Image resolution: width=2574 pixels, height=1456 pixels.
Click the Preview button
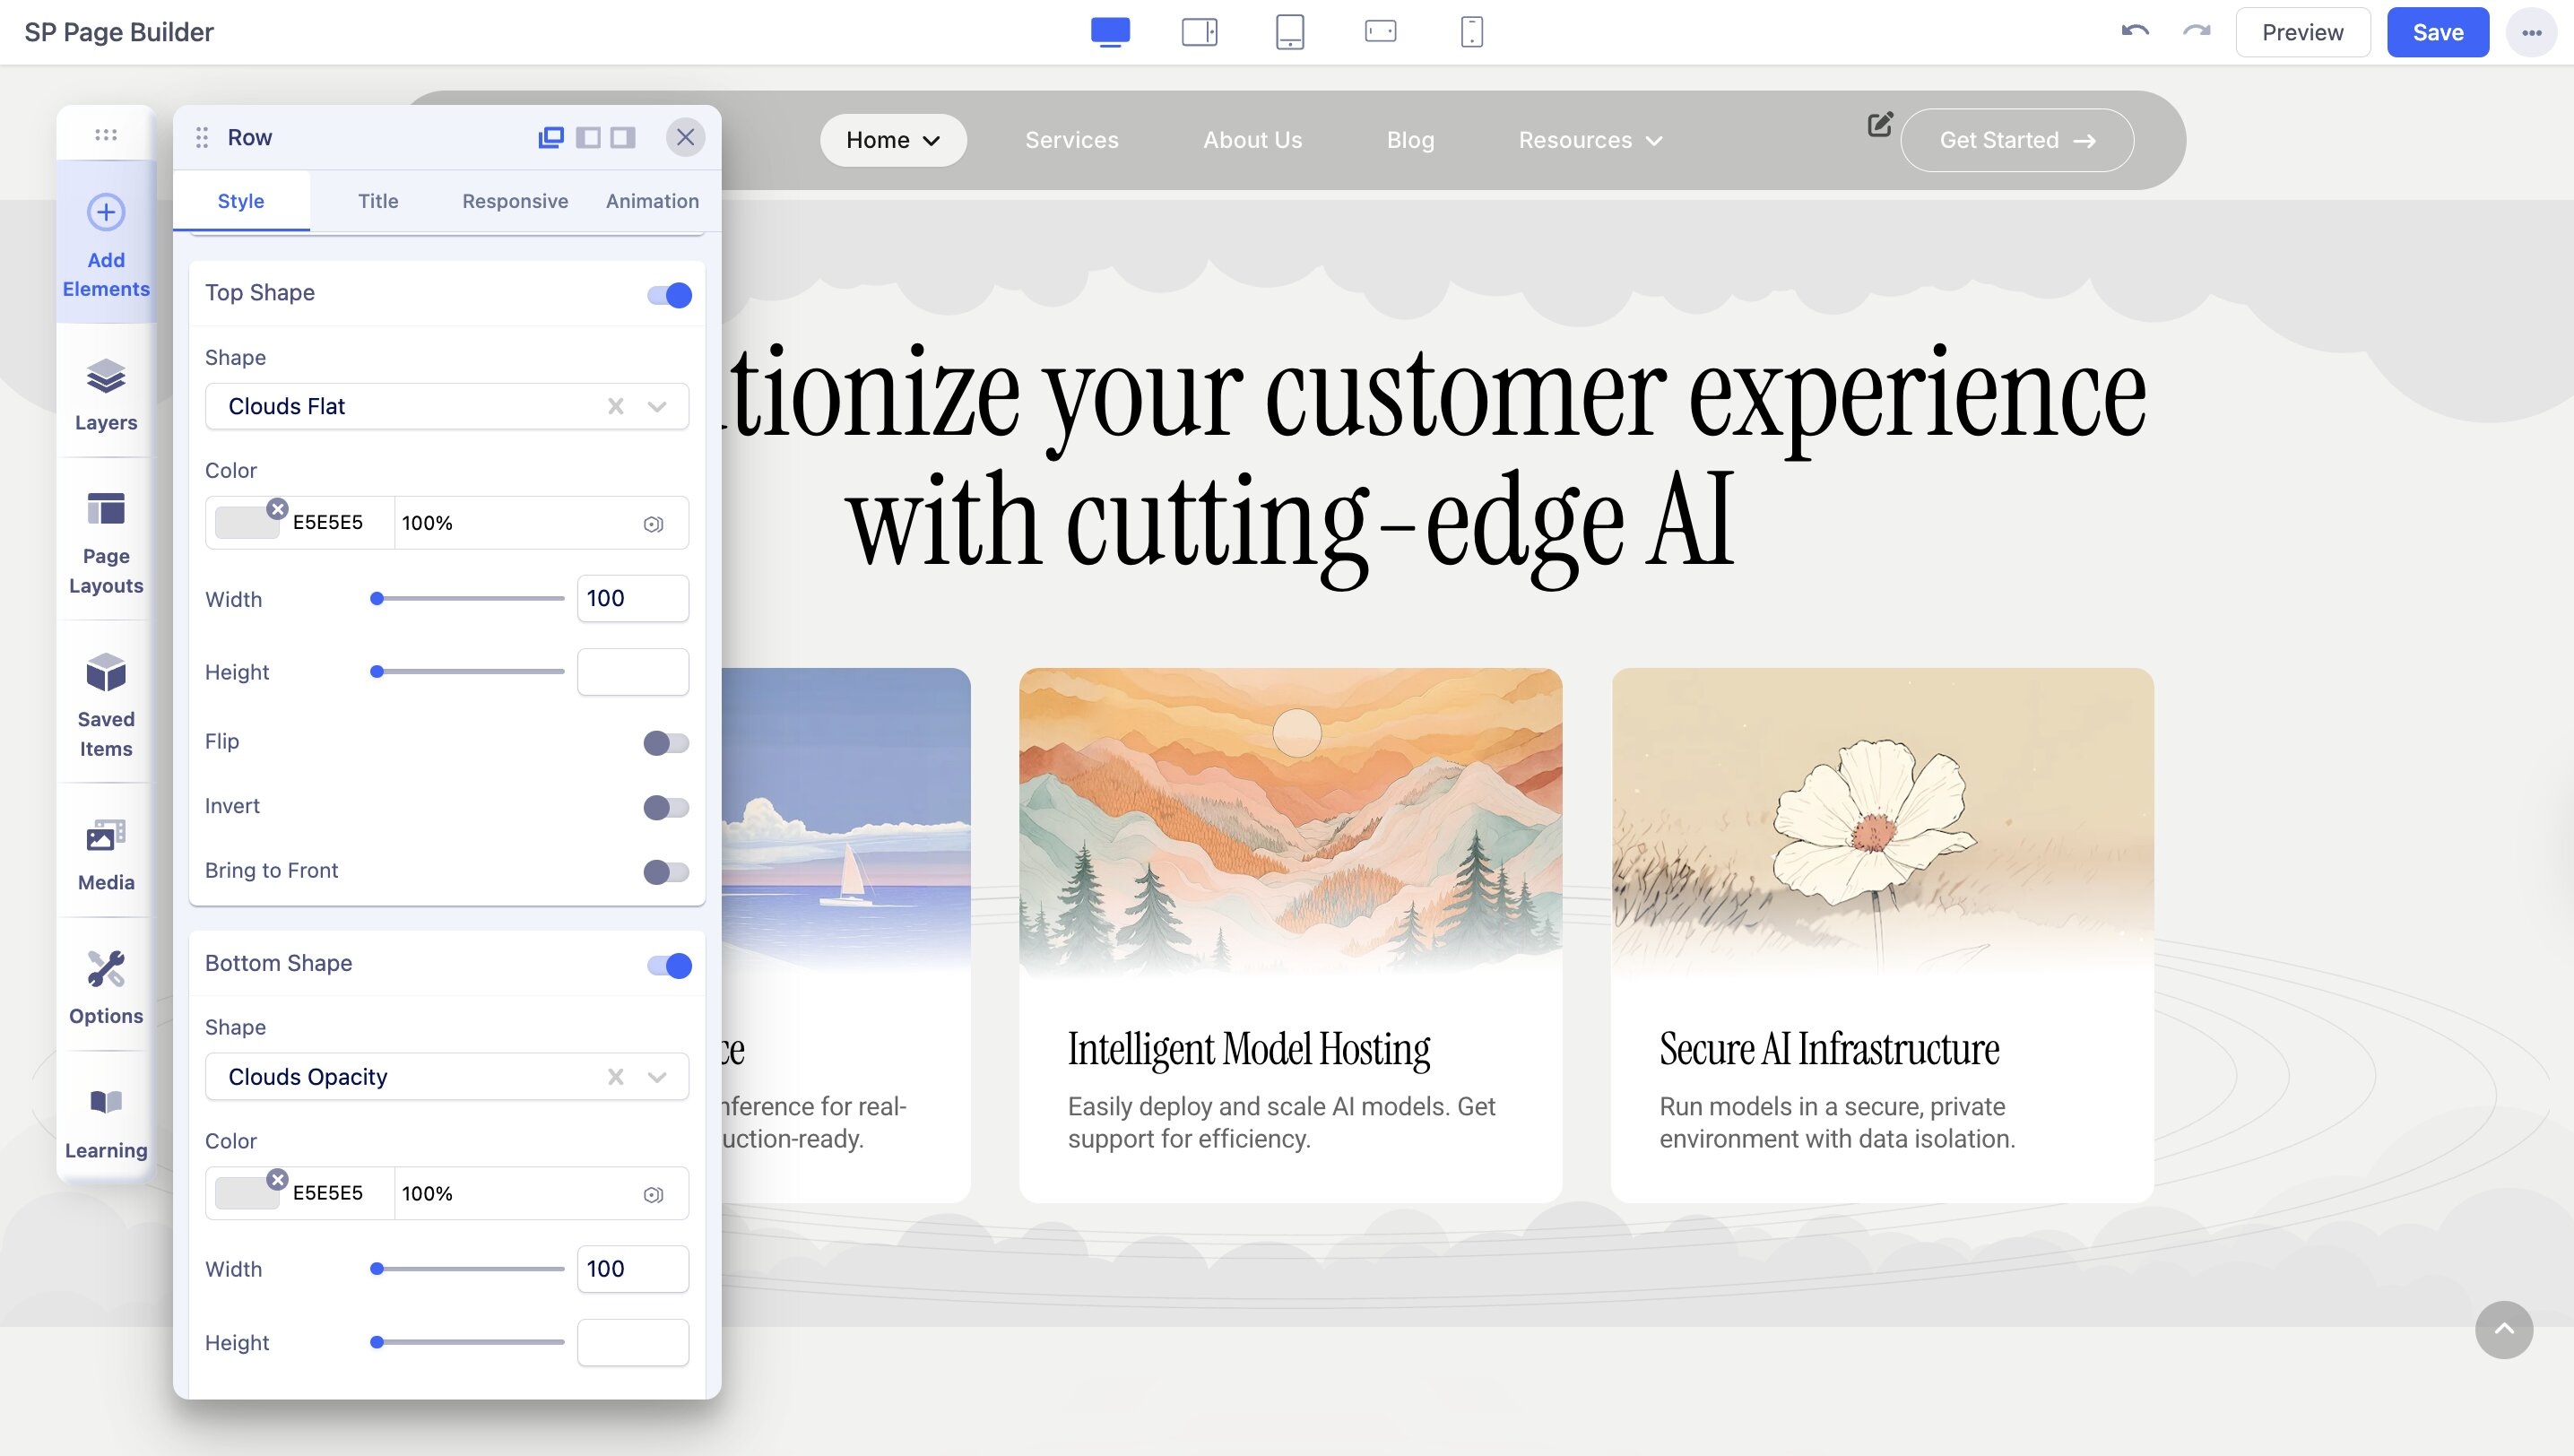(2302, 32)
